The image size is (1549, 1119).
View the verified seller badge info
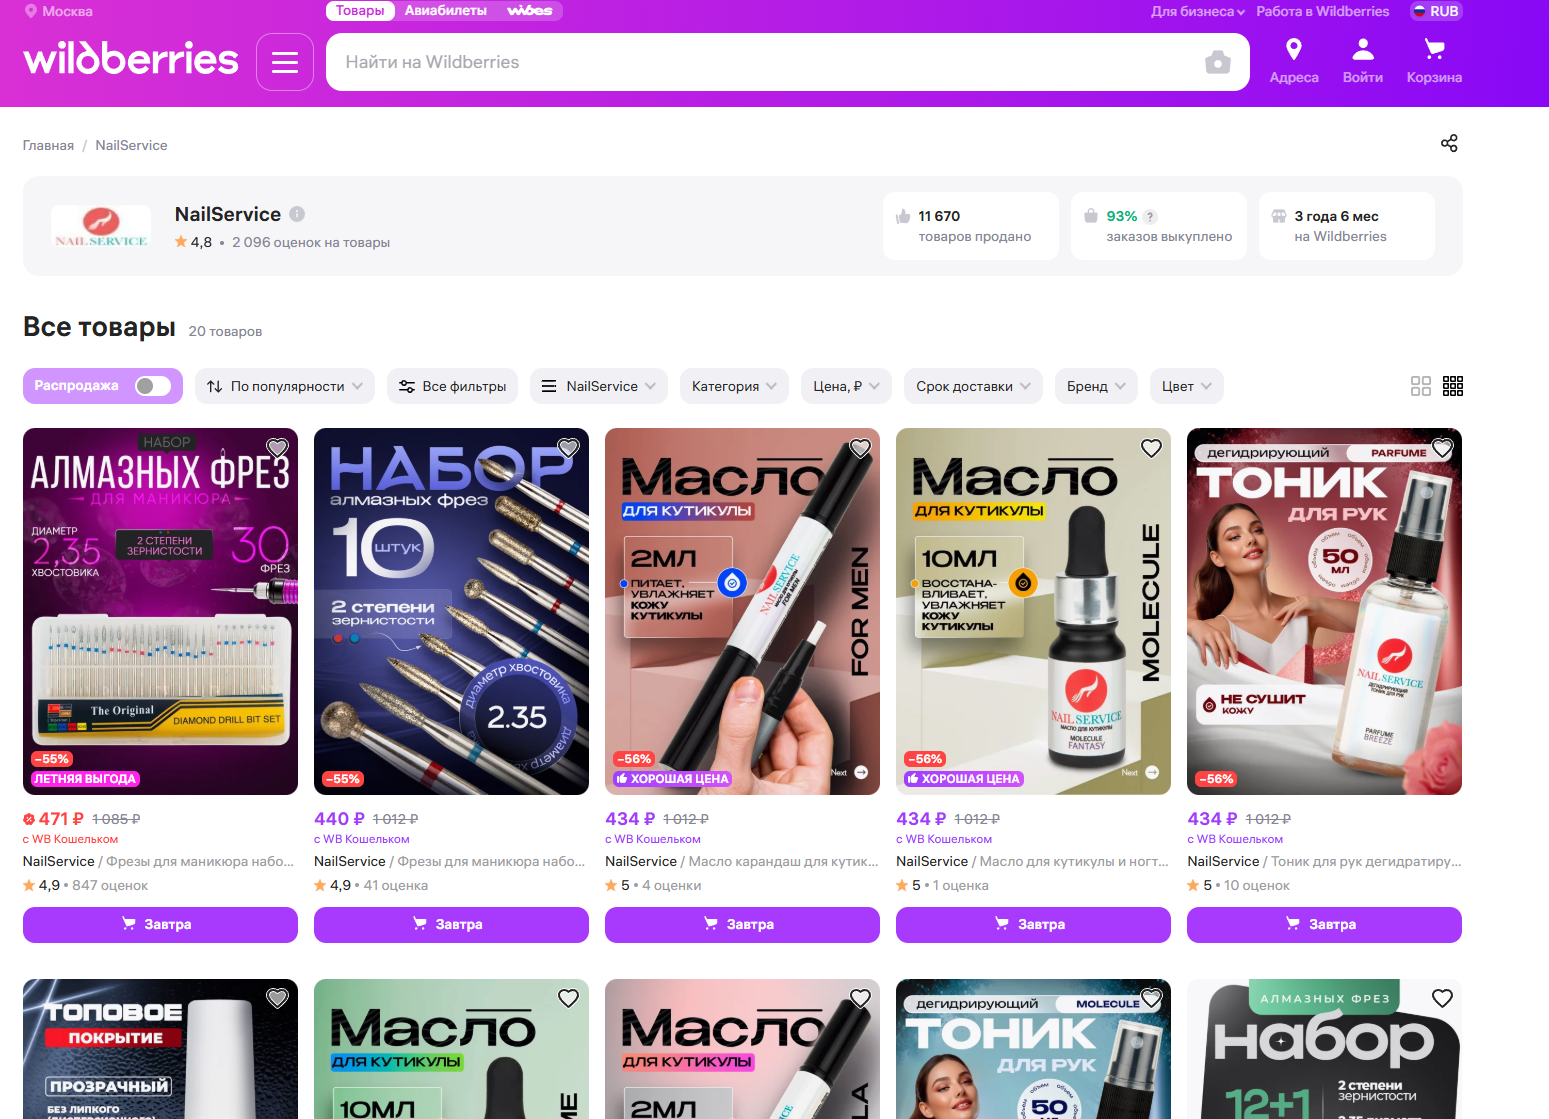pos(297,214)
